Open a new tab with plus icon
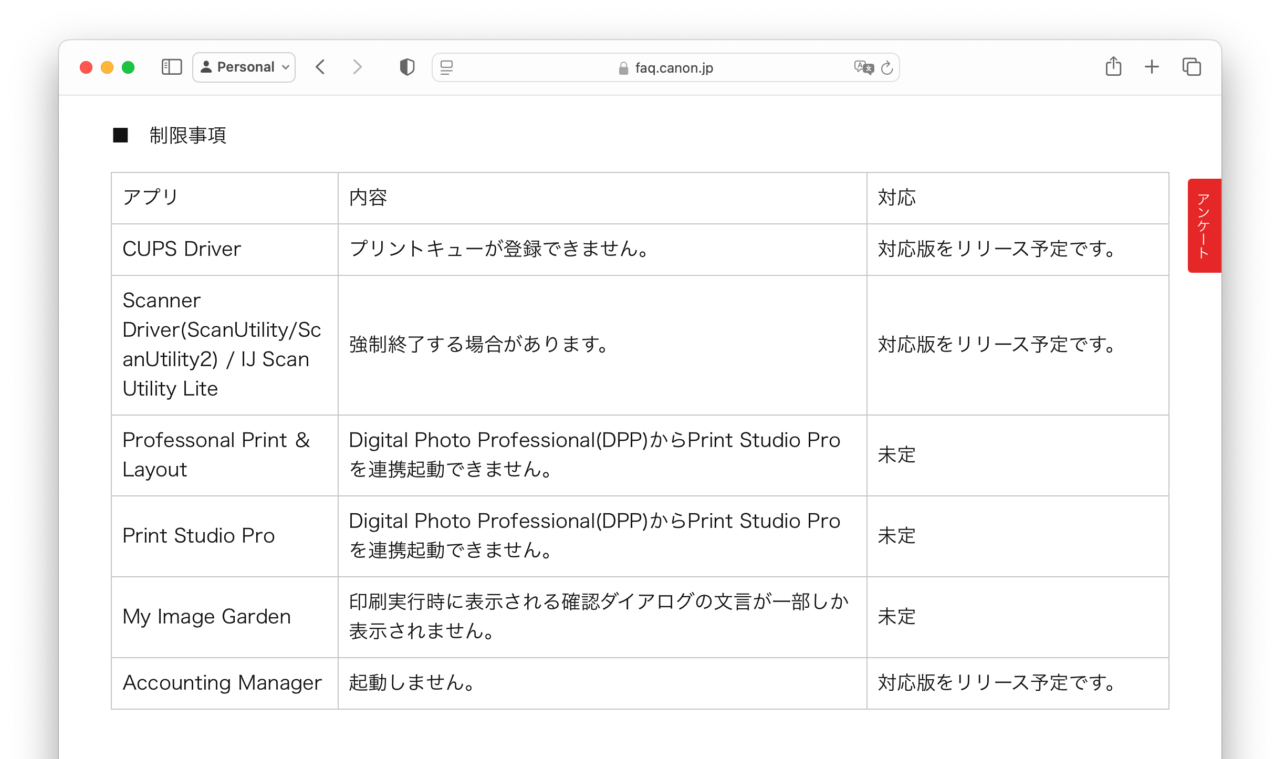The image size is (1280, 759). click(x=1152, y=67)
